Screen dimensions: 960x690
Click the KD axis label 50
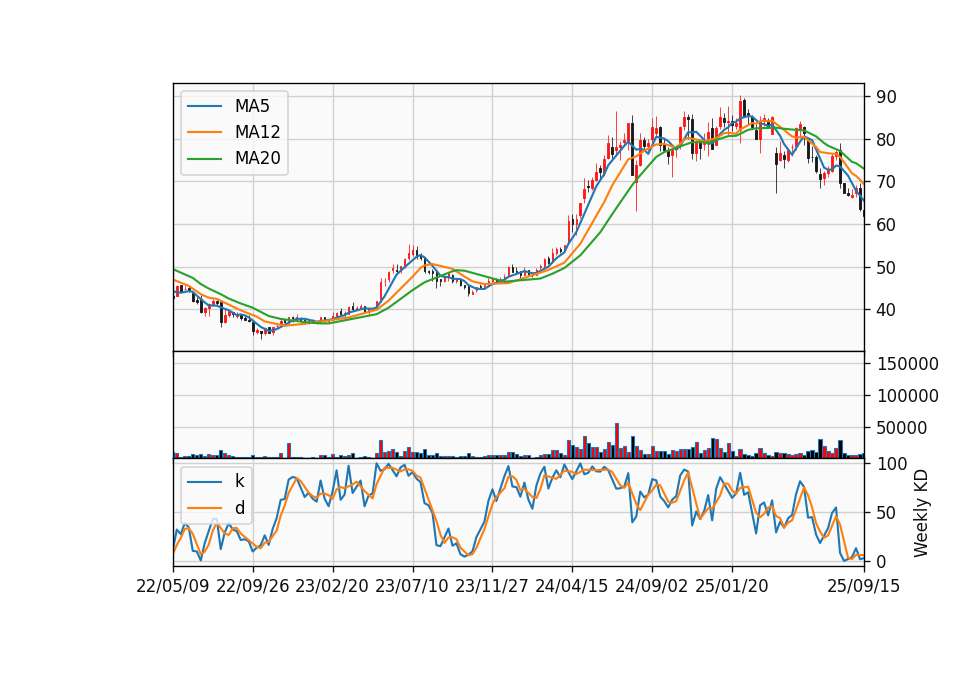[x=887, y=513]
